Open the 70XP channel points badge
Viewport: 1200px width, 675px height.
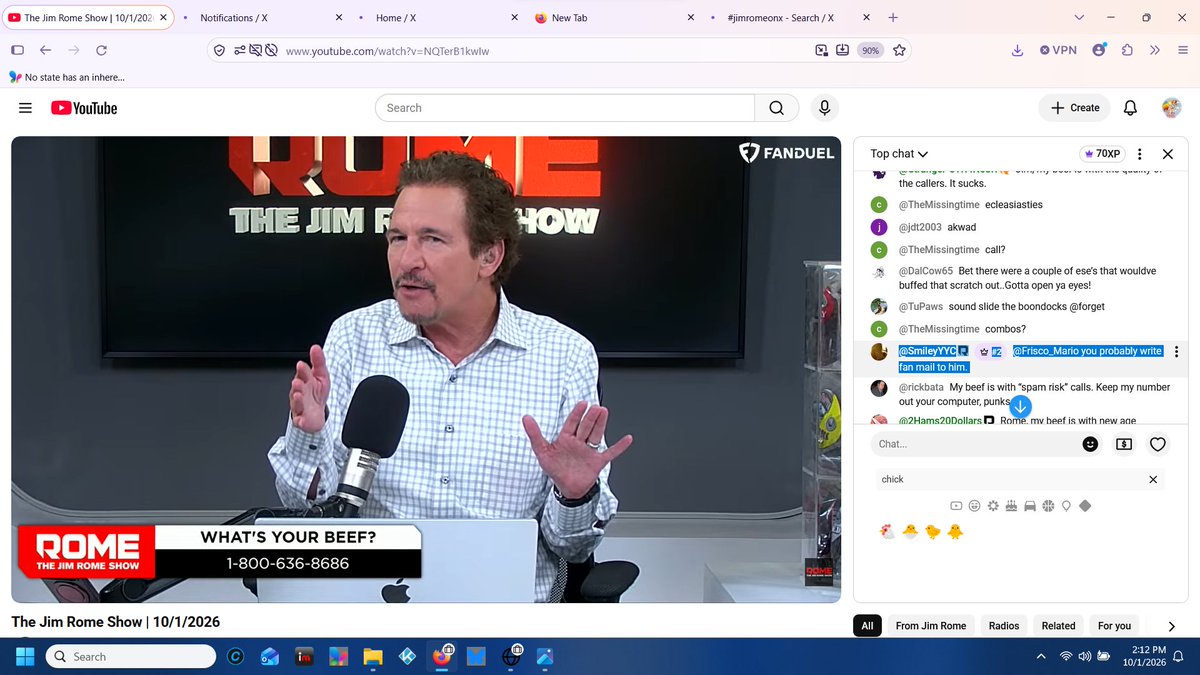click(1101, 154)
